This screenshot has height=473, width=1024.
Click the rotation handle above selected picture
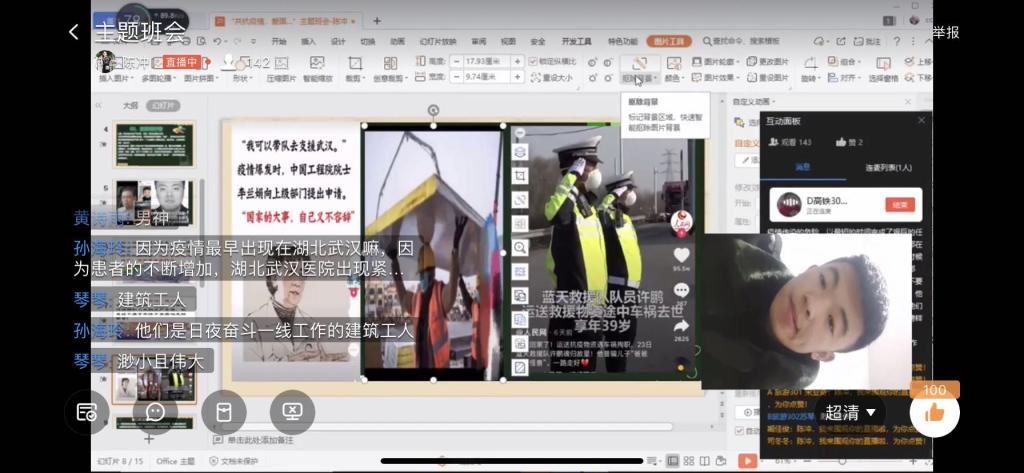tap(432, 111)
